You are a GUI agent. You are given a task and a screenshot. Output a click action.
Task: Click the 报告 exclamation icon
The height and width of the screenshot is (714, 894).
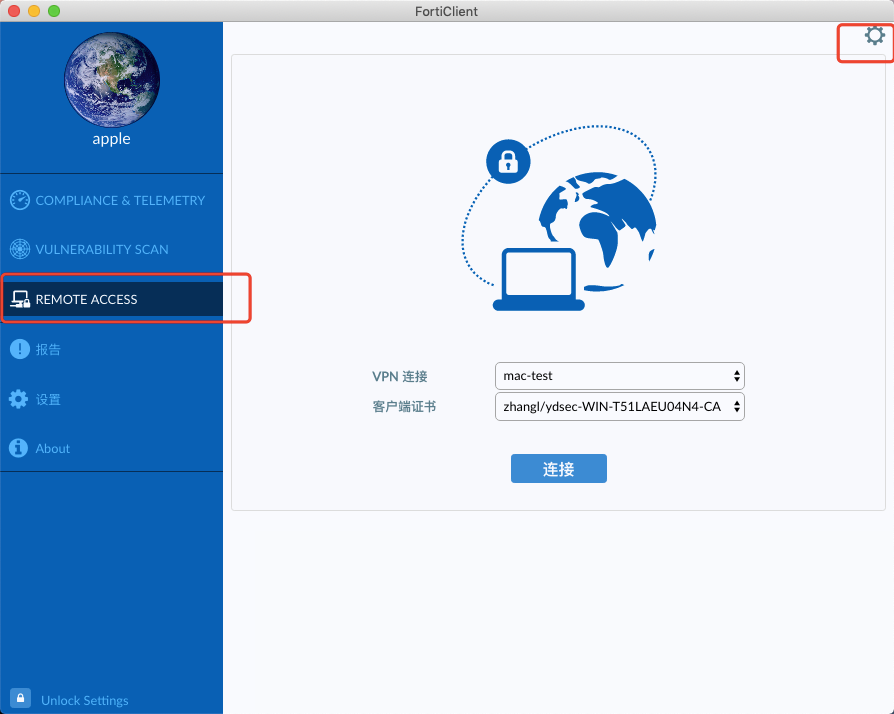(20, 349)
